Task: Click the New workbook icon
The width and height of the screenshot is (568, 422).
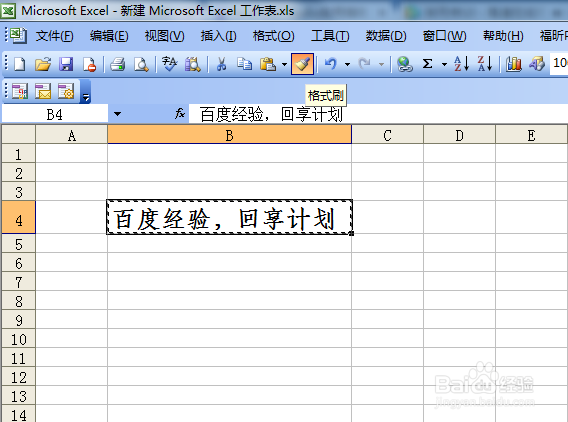Action: [20, 64]
